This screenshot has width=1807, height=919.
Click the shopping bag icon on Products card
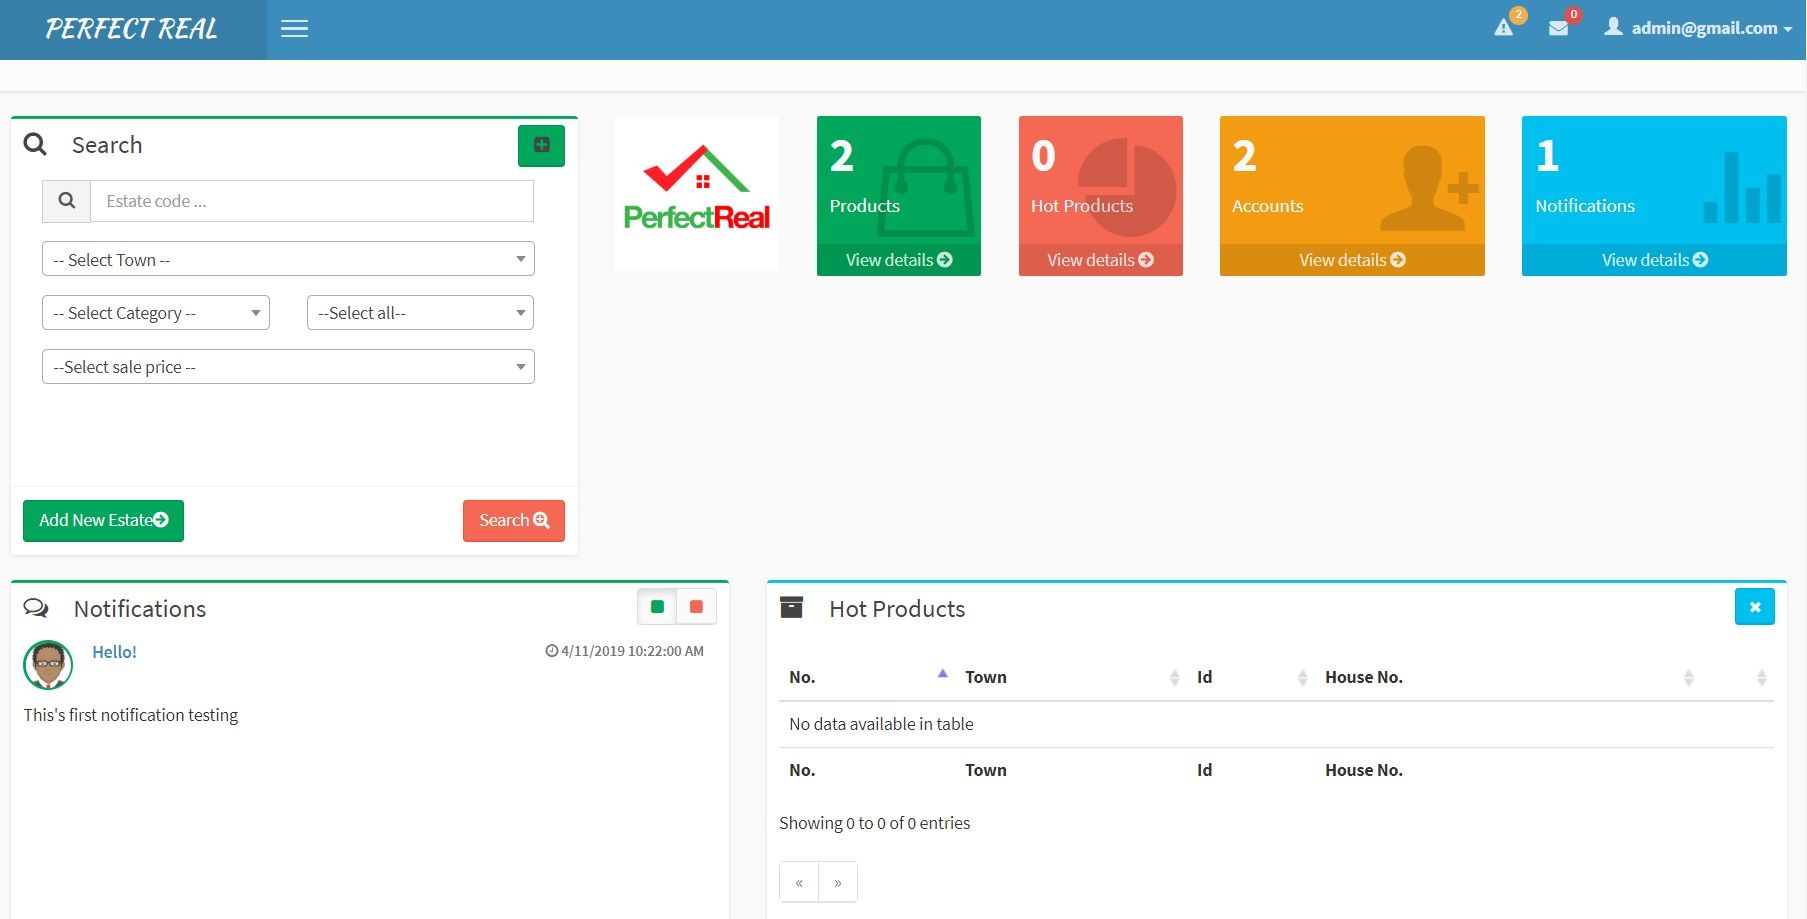point(926,186)
